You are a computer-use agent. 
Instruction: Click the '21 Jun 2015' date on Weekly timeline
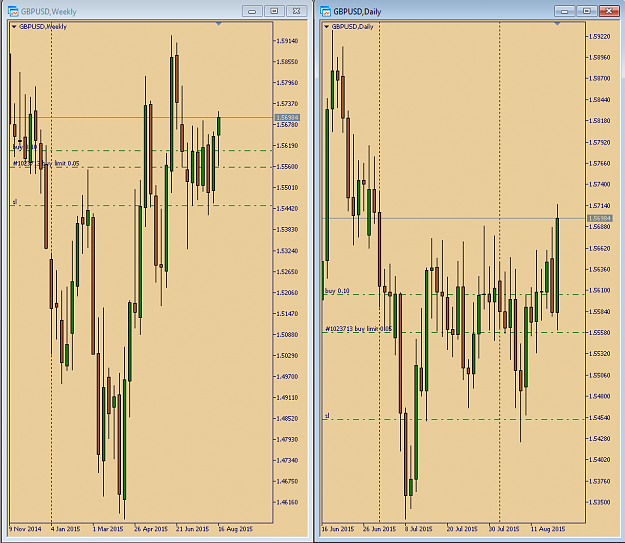193,529
